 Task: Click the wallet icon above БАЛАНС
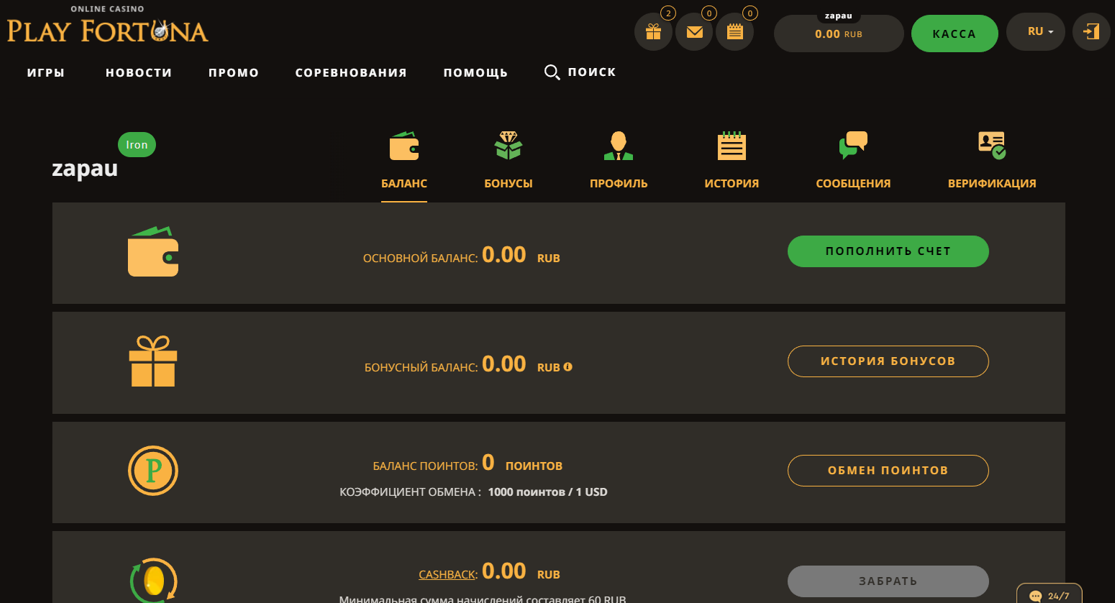404,146
